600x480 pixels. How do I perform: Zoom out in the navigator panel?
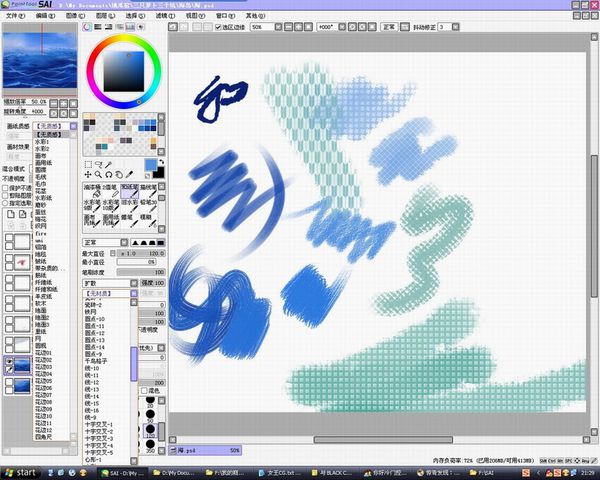click(54, 103)
